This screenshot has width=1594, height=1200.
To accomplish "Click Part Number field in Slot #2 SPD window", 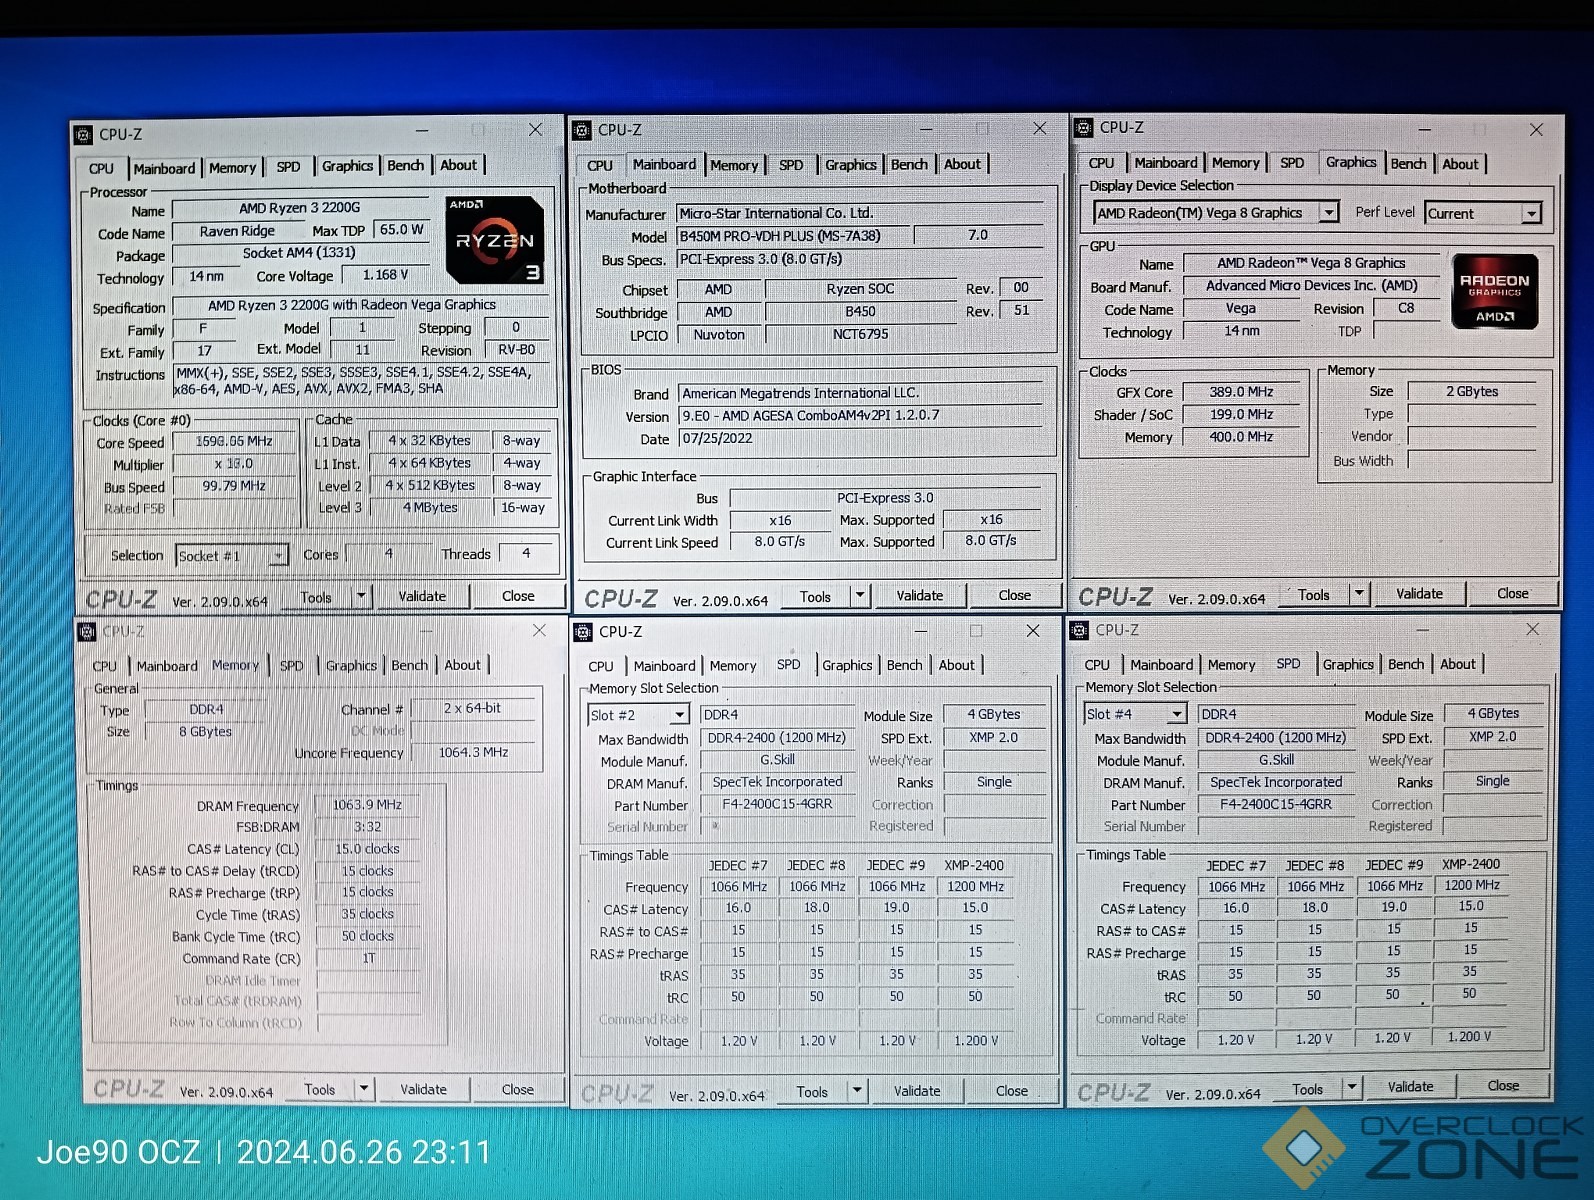I will tap(777, 804).
